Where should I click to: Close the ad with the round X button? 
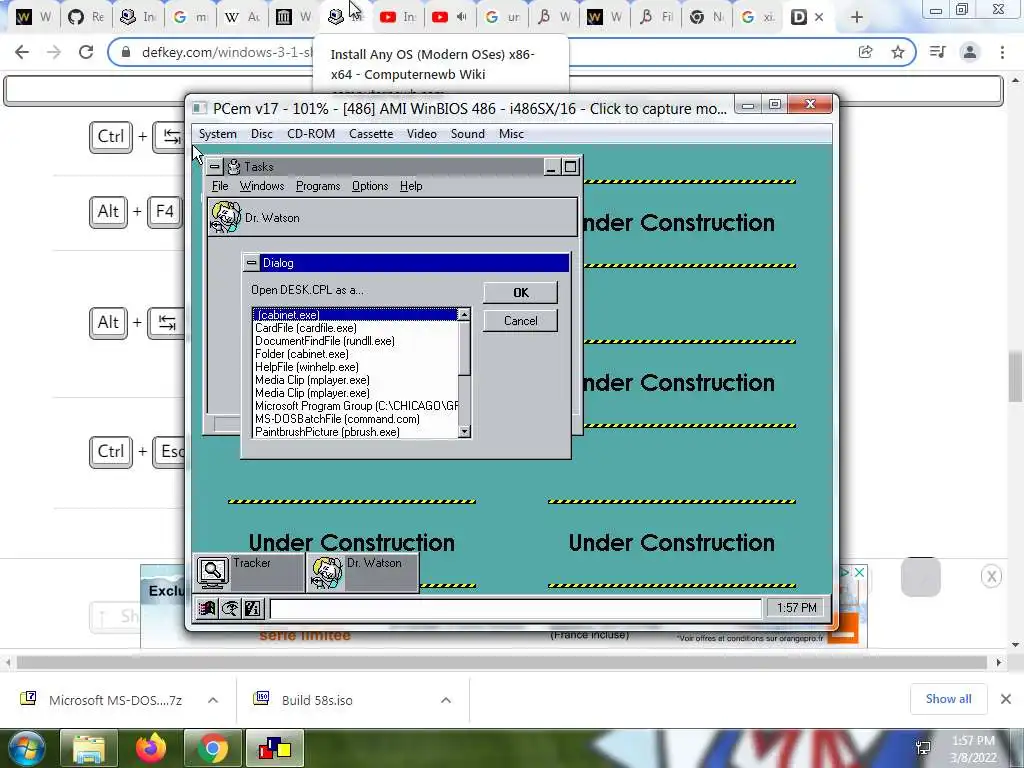991,577
